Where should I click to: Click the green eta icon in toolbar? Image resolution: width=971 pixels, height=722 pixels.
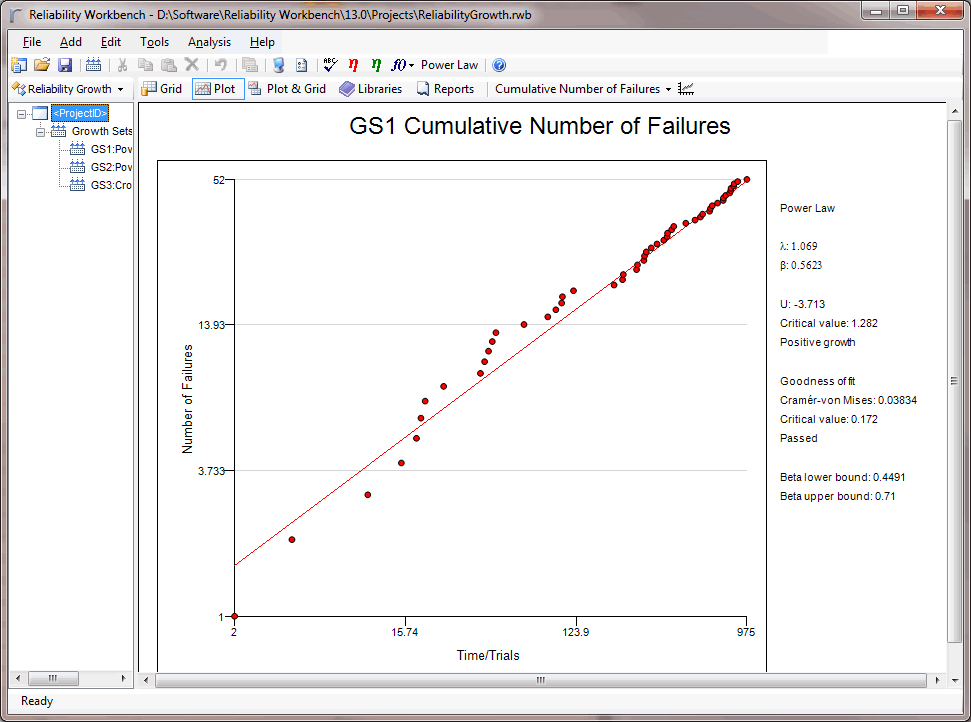point(376,65)
